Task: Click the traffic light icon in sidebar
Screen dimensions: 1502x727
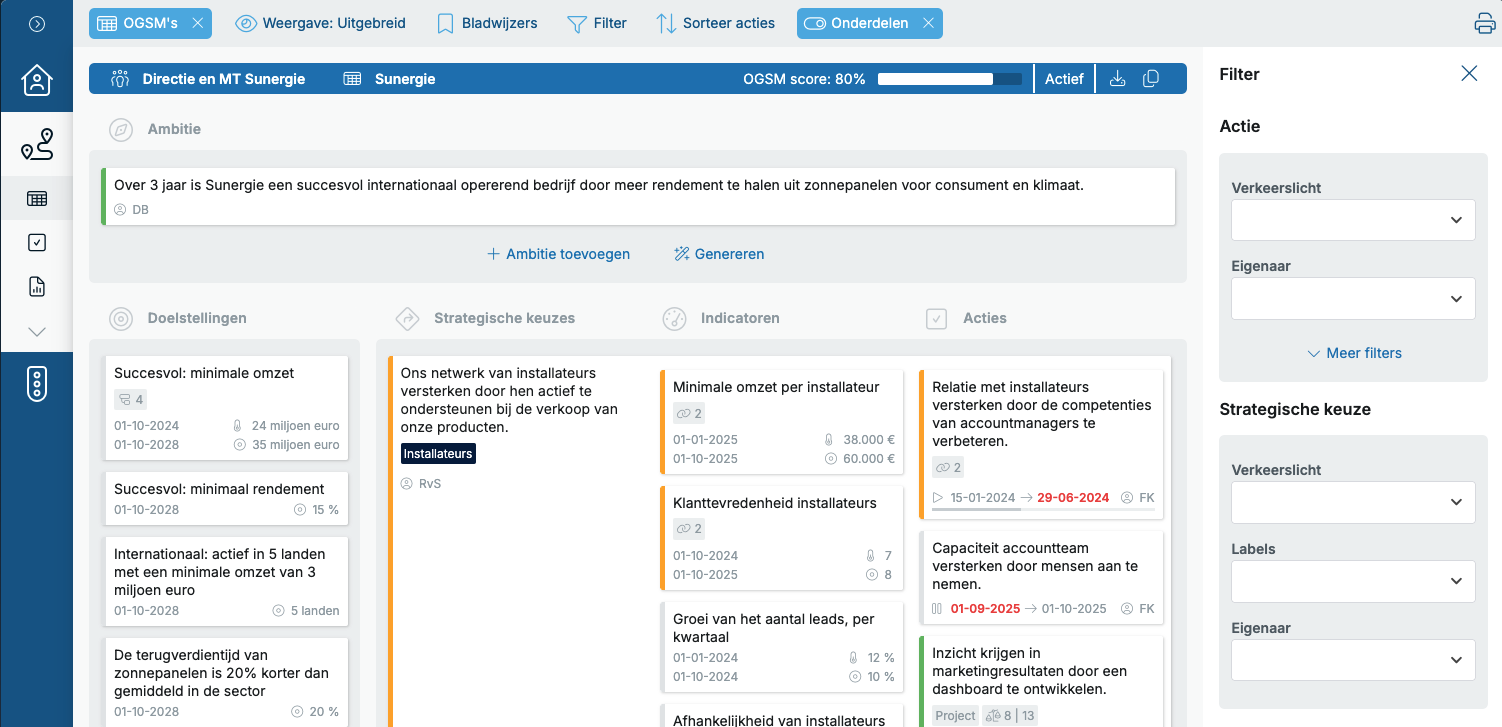Action: click(37, 384)
